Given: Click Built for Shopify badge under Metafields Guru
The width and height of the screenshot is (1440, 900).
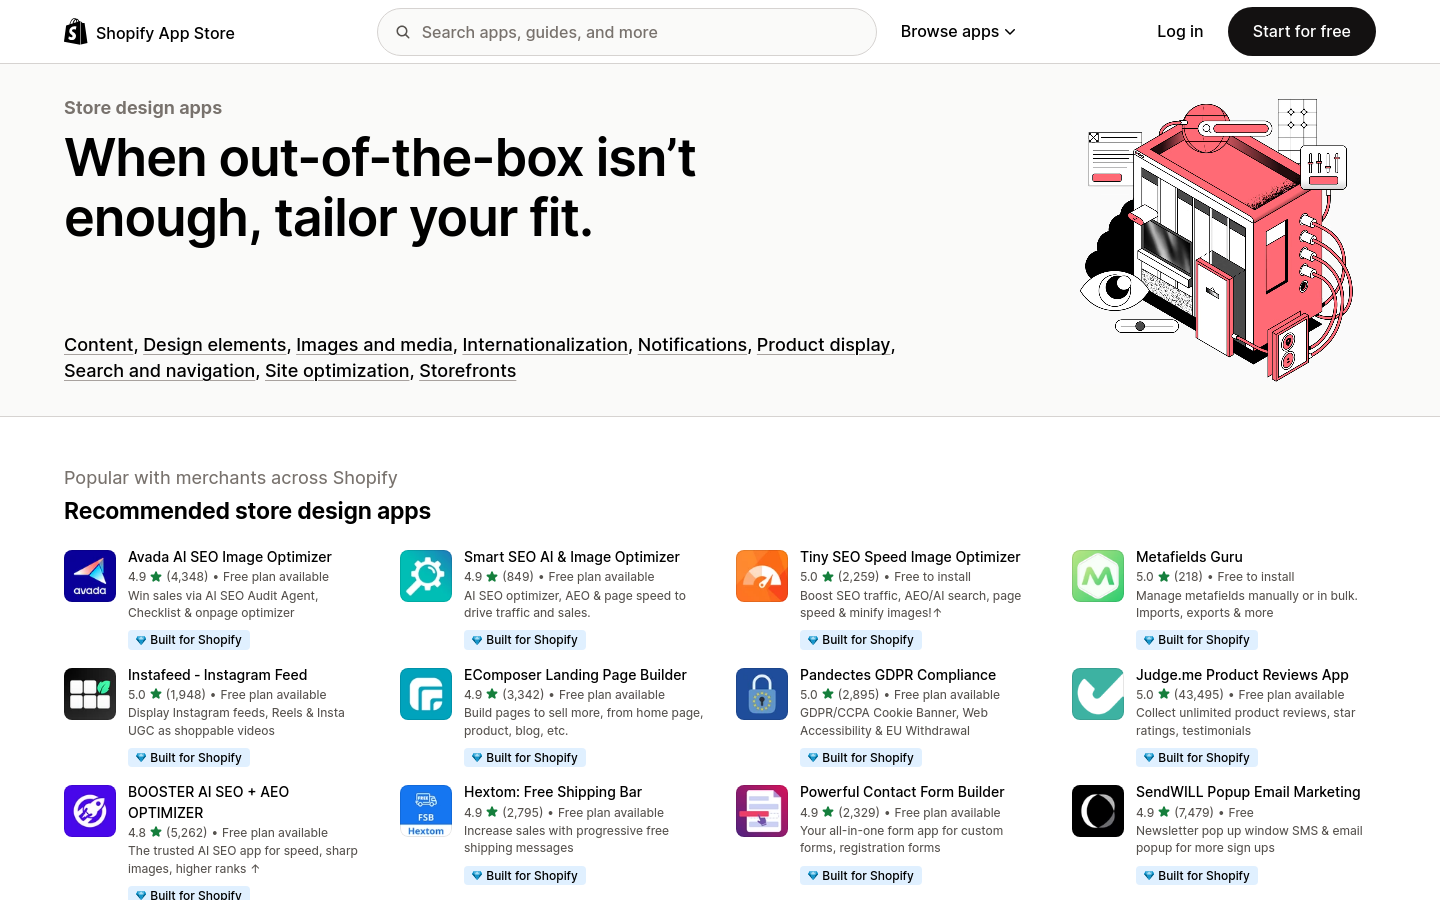Looking at the screenshot, I should [1197, 640].
